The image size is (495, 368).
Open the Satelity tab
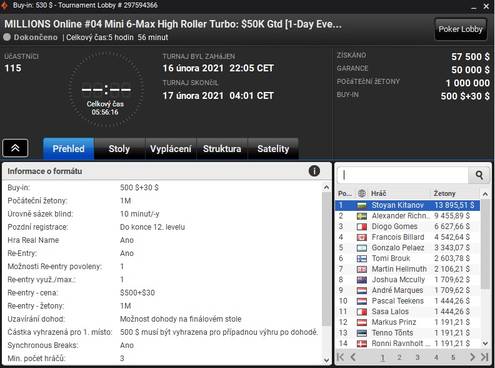click(273, 149)
